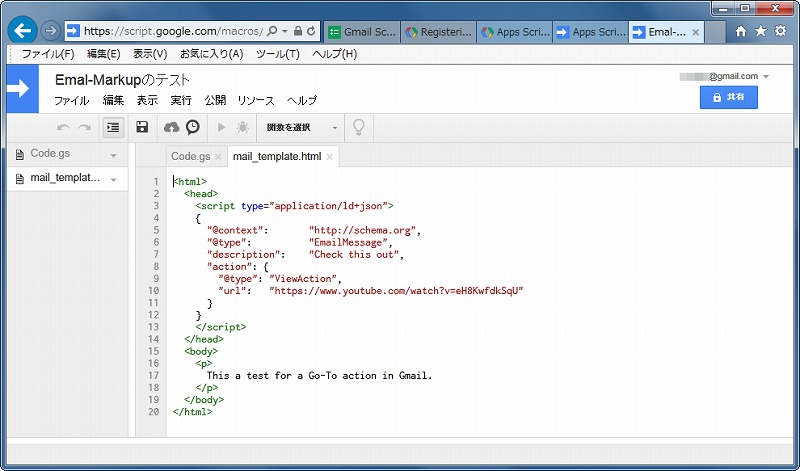Open the 公開 menu
This screenshot has height=471, width=800.
(215, 101)
